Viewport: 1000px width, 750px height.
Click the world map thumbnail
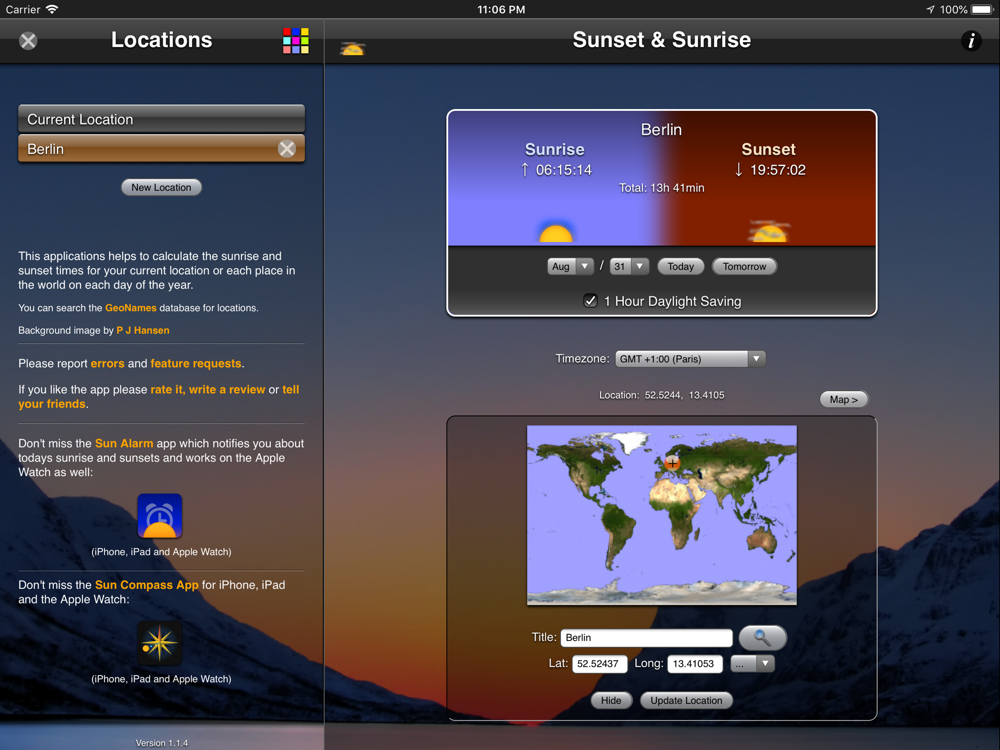(x=661, y=515)
